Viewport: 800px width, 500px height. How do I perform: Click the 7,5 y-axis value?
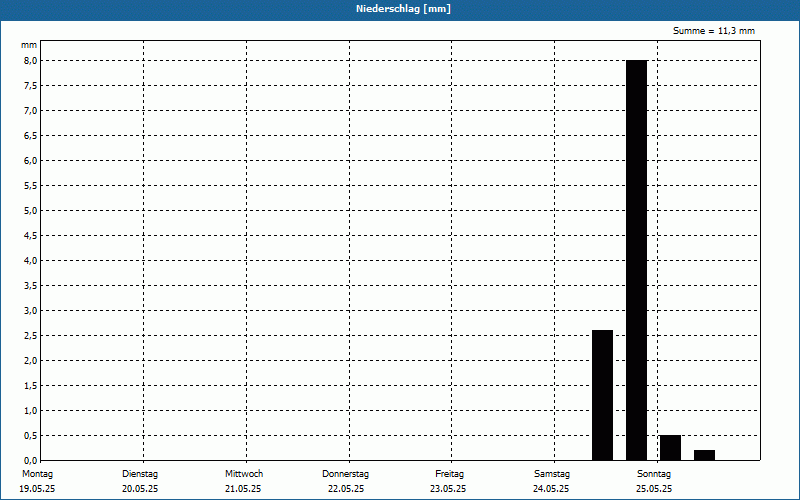click(31, 86)
